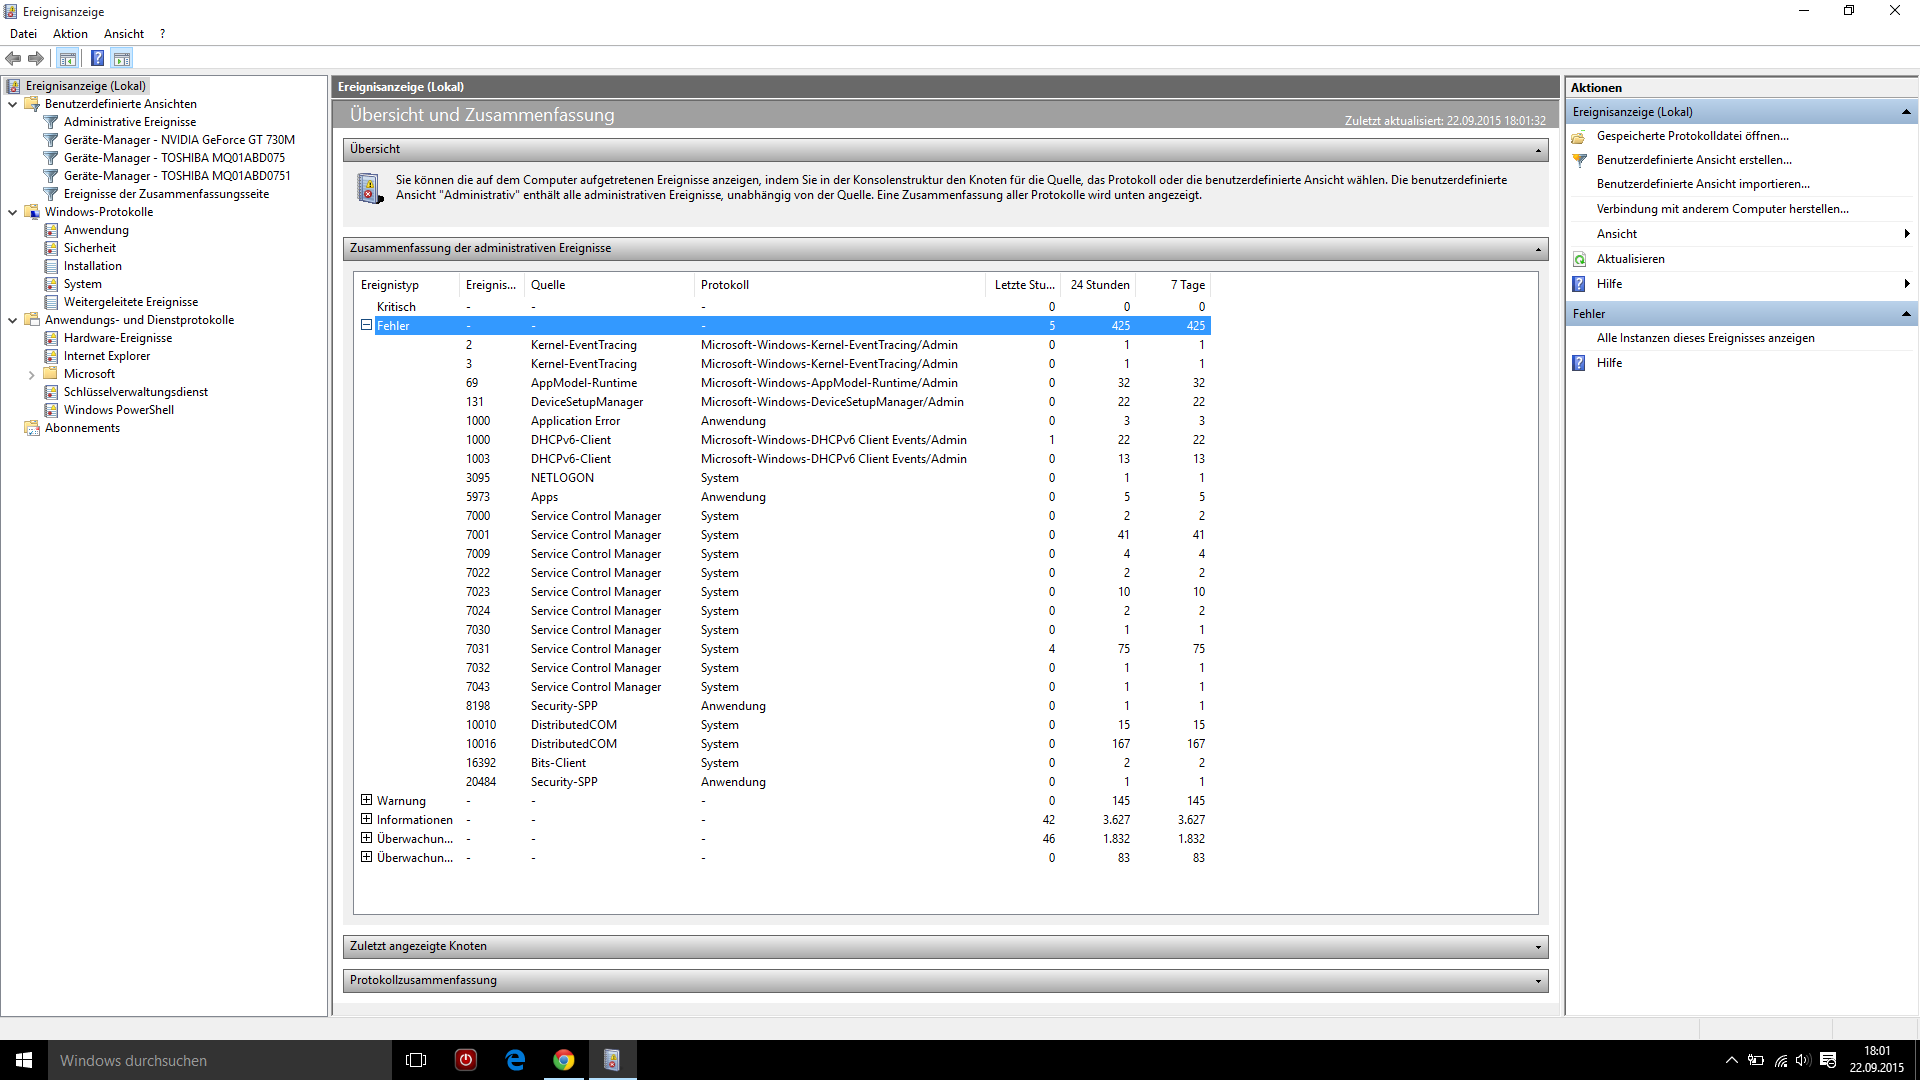The height and width of the screenshot is (1080, 1920).
Task: Open custom view creation via filter icon
Action: (1580, 160)
